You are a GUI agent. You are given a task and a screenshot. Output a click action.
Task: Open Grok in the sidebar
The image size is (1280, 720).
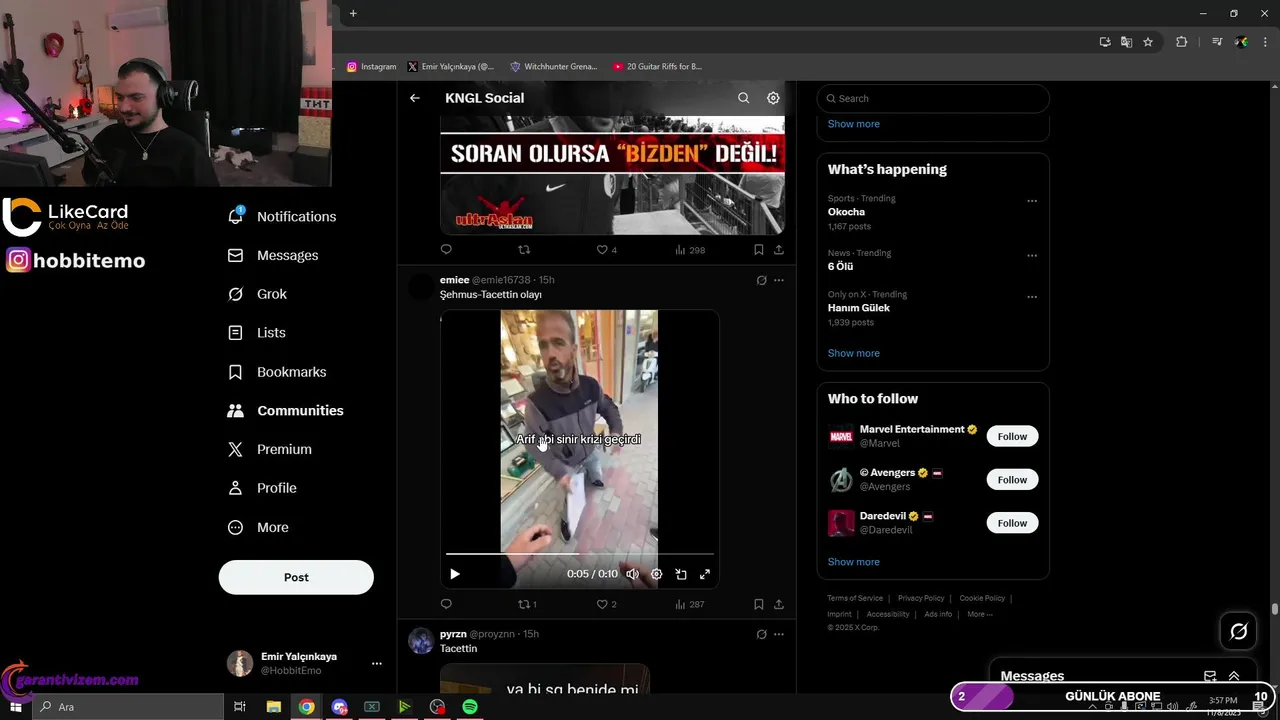[x=258, y=294]
